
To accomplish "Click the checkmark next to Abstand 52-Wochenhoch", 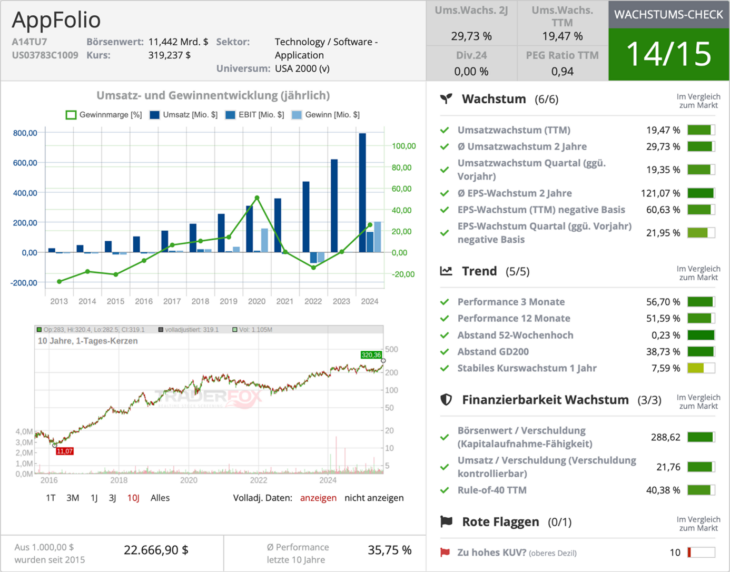I will click(445, 335).
